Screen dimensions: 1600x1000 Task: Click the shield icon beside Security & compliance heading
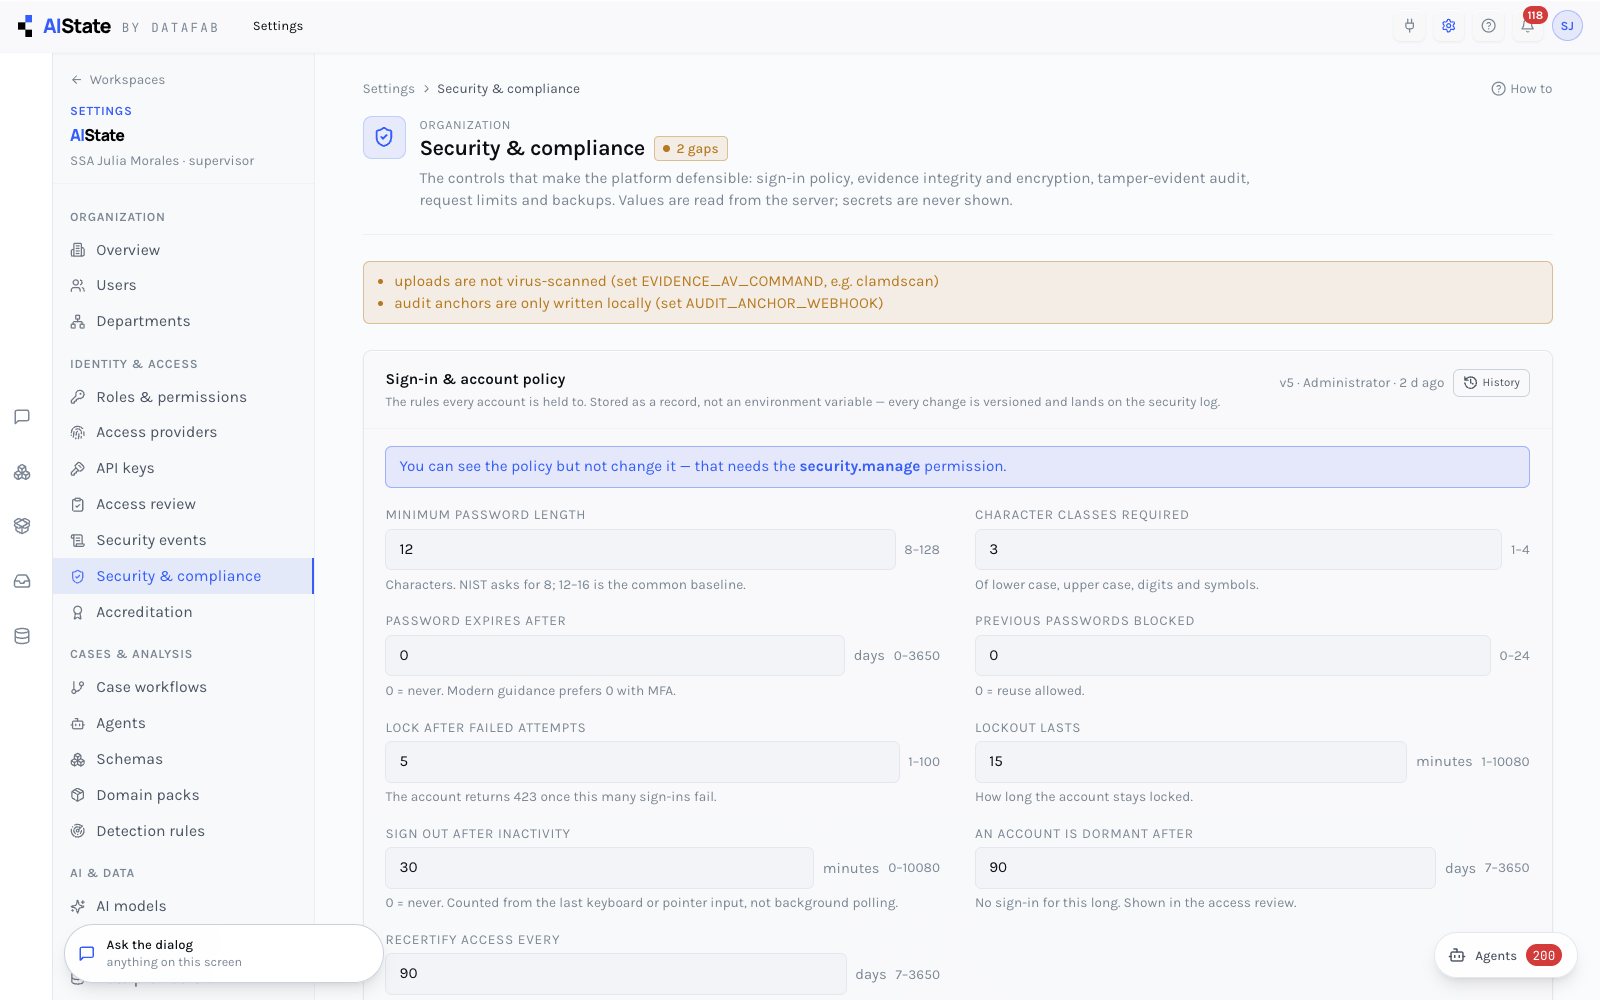point(384,138)
